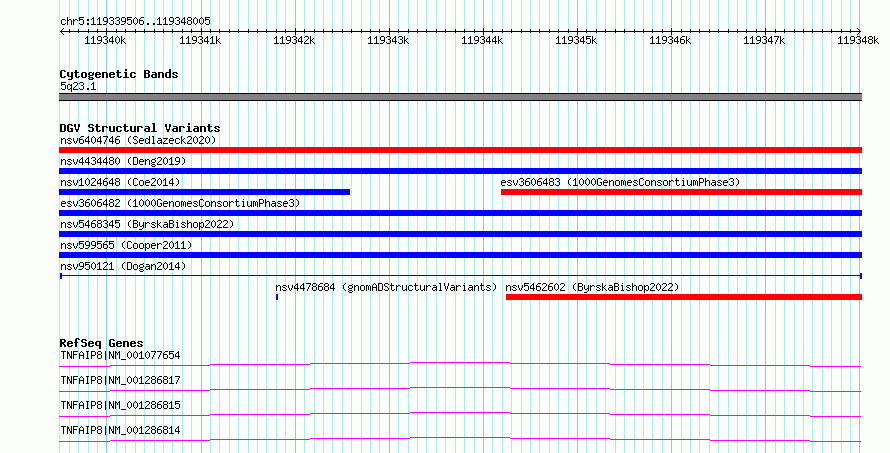
Task: Select the blue nsv4434480 variant bar
Action: point(460,171)
